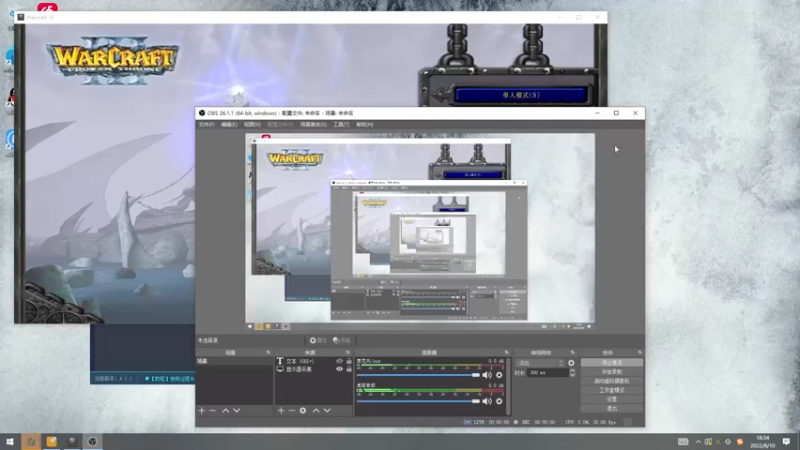Toggle visibility of the 文本 (GDI+) source

pyautogui.click(x=339, y=361)
